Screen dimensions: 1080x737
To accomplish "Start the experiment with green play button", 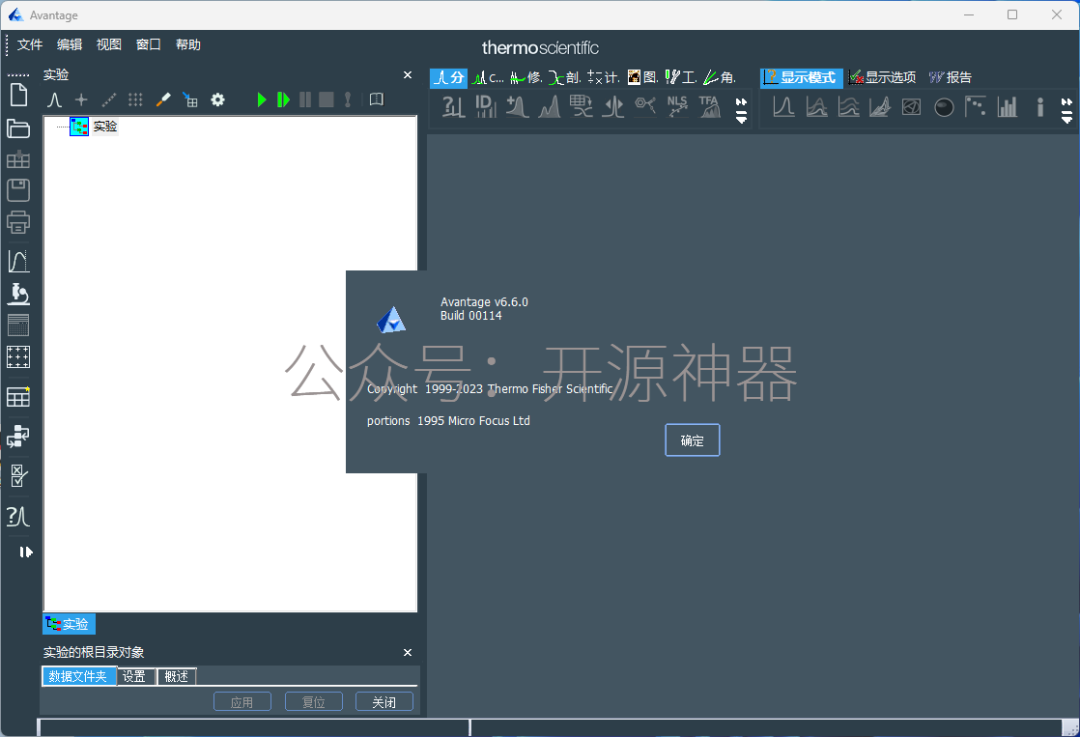I will click(x=262, y=100).
